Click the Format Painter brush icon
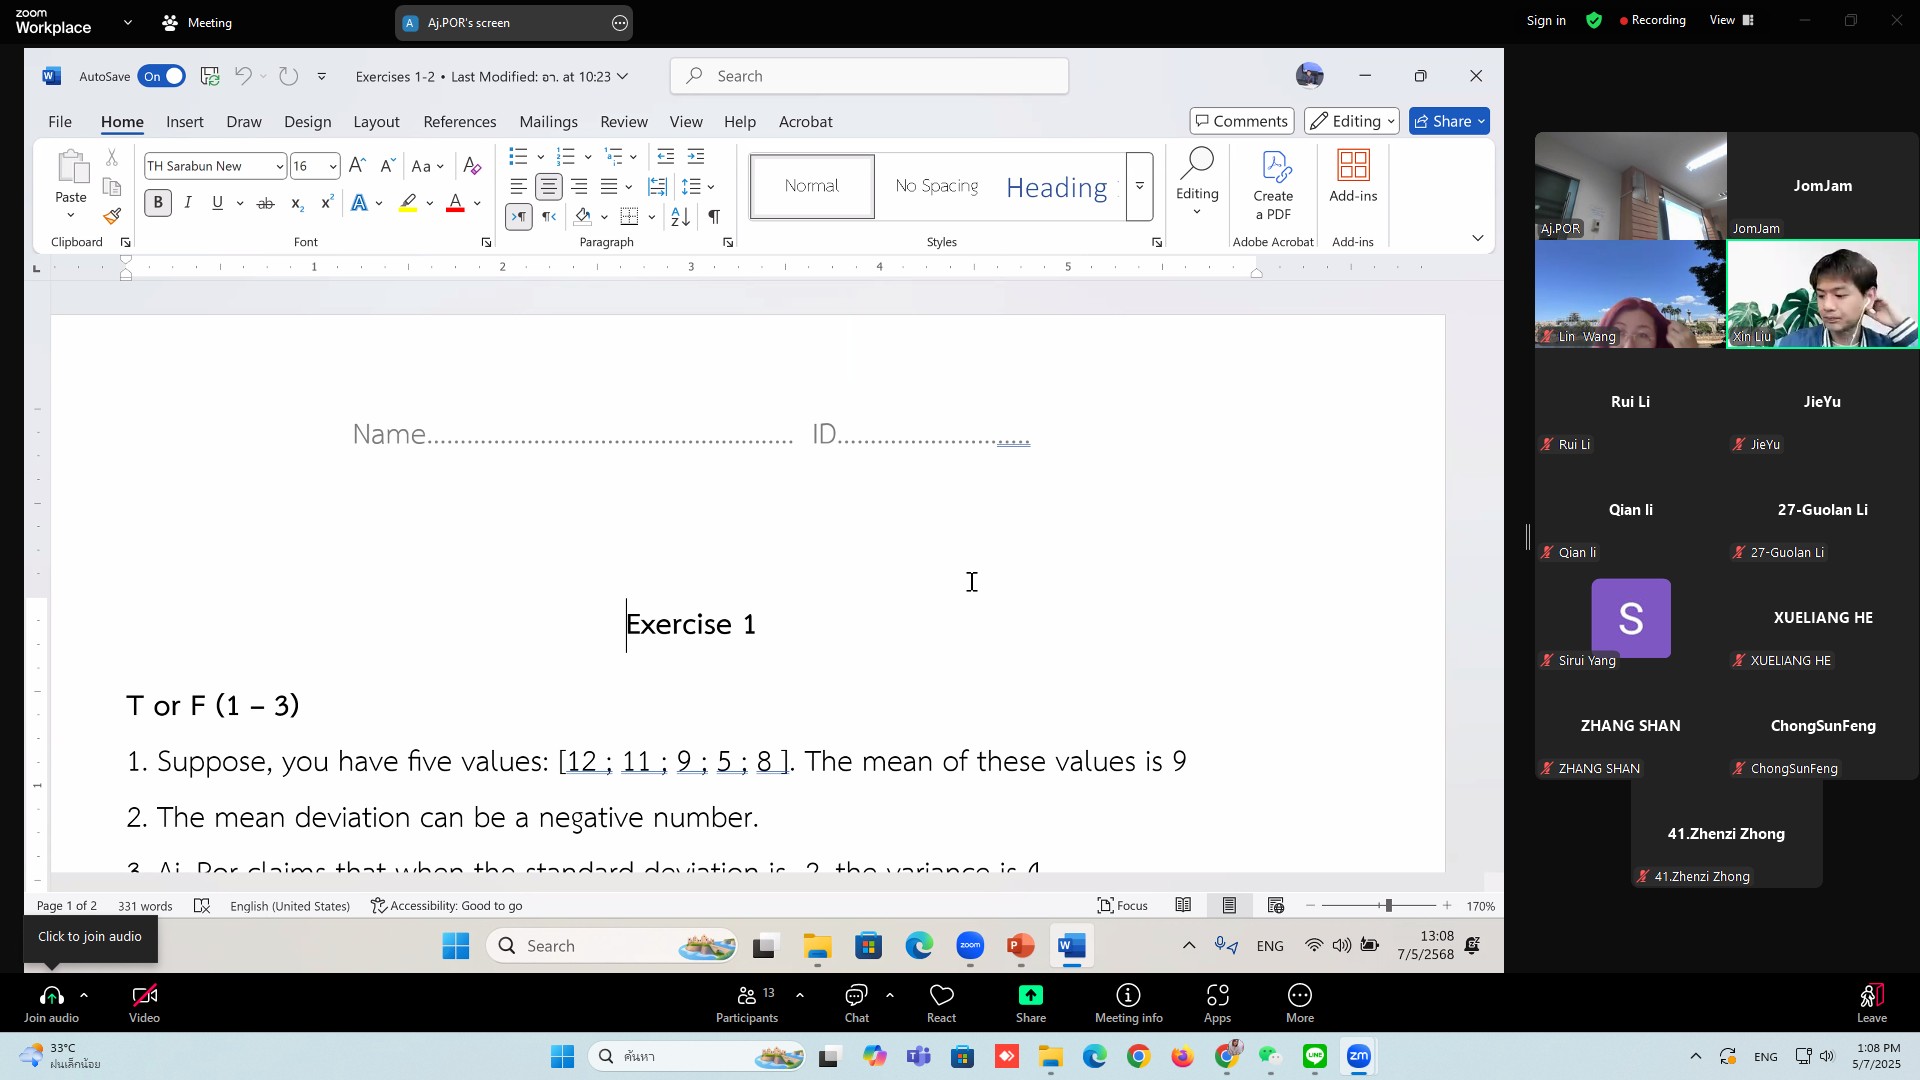Screen dimensions: 1920x1080 click(x=112, y=216)
